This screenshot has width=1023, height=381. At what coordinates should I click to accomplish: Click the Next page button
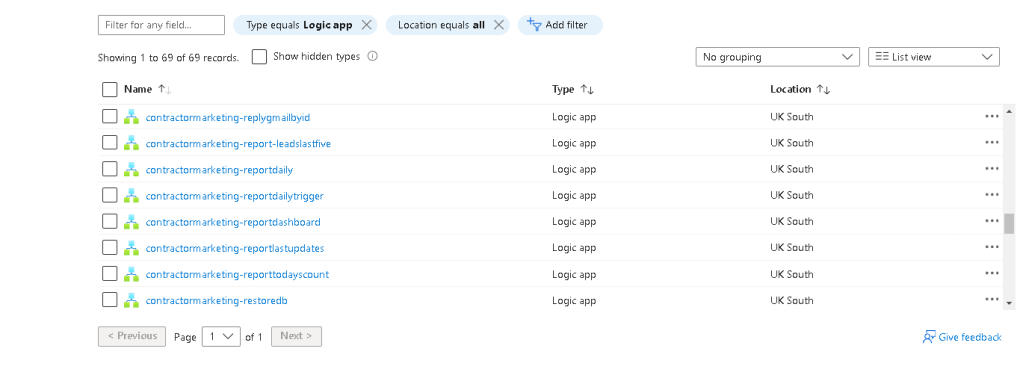tap(296, 336)
